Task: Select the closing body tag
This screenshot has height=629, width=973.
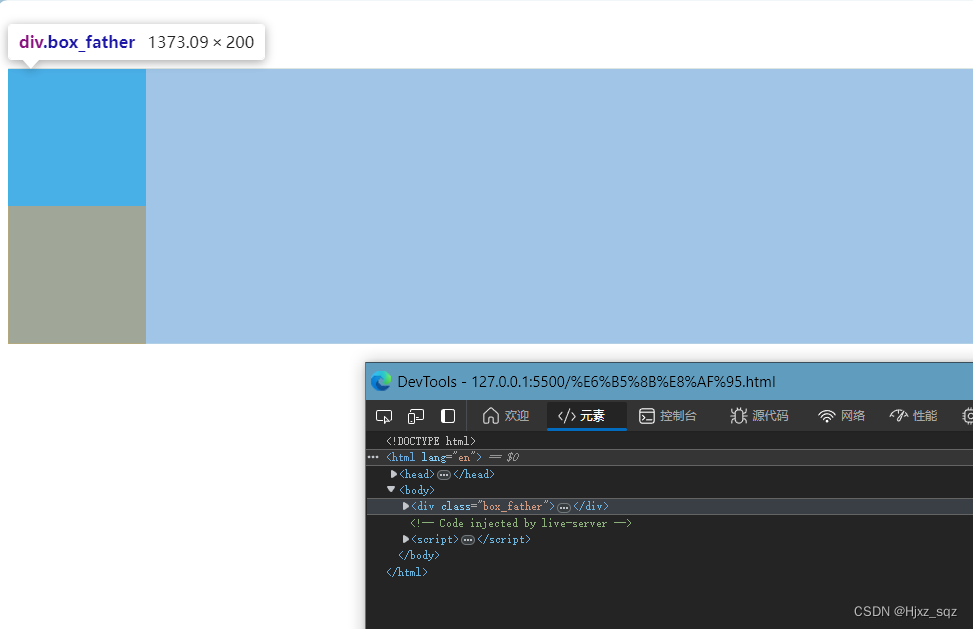Action: (419, 555)
